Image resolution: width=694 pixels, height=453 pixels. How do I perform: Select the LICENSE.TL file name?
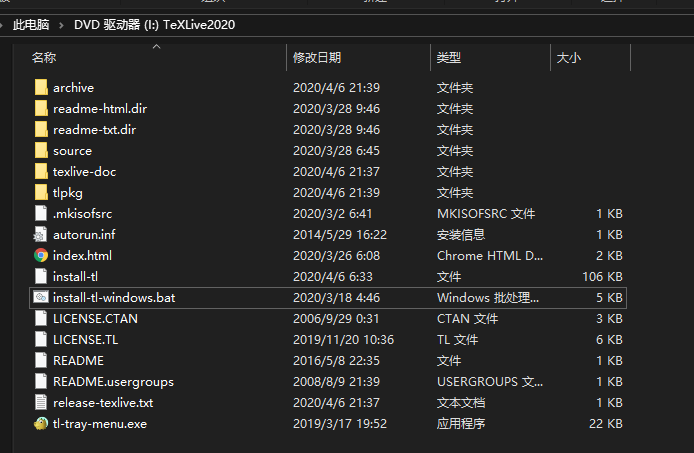coord(85,340)
